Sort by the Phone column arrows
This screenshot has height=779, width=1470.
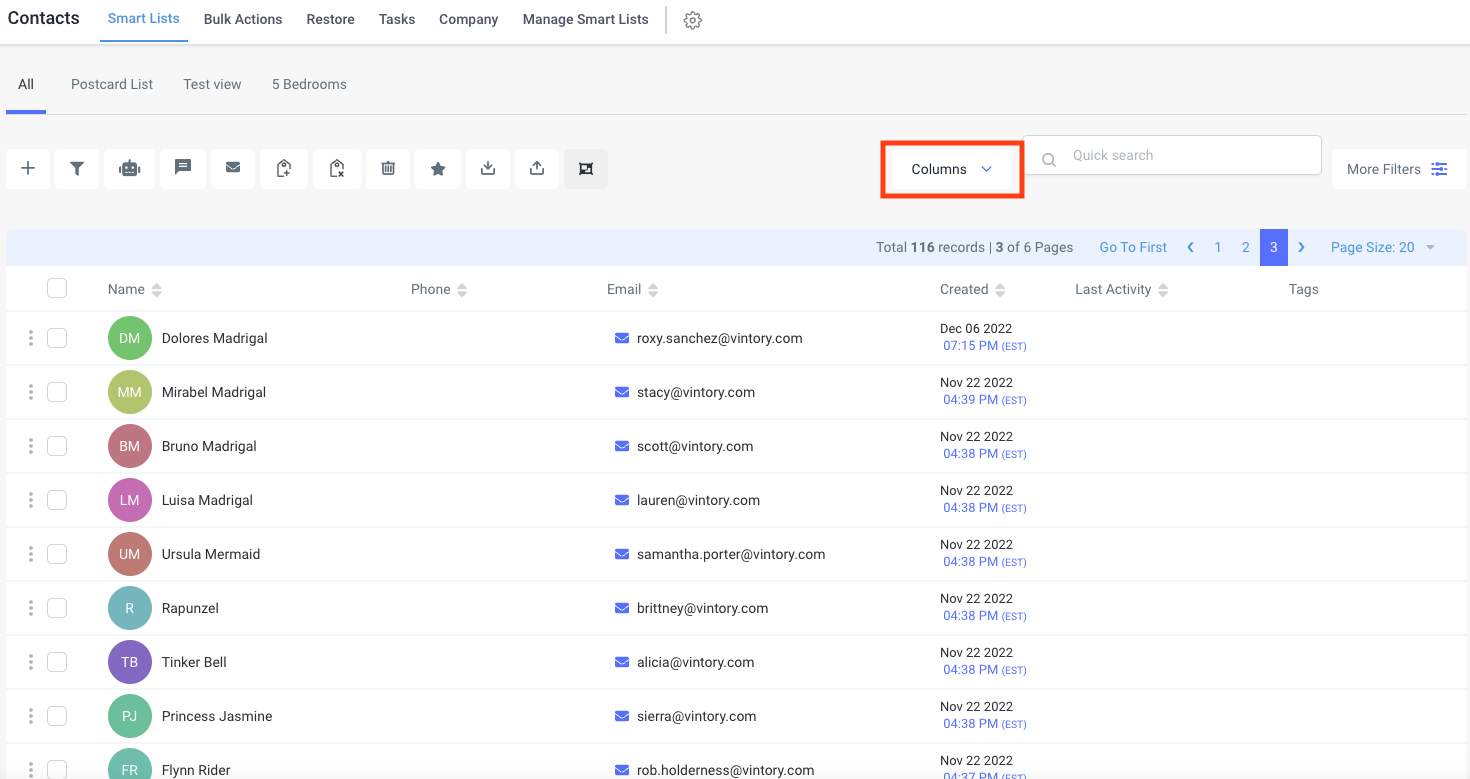(x=462, y=290)
